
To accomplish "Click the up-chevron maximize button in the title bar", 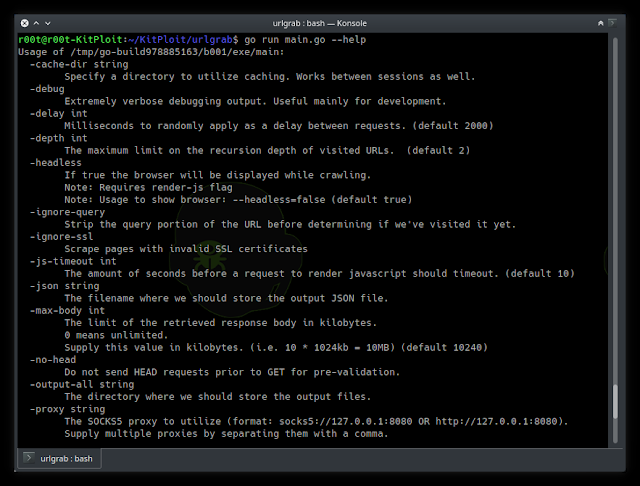I will coord(36,23).
